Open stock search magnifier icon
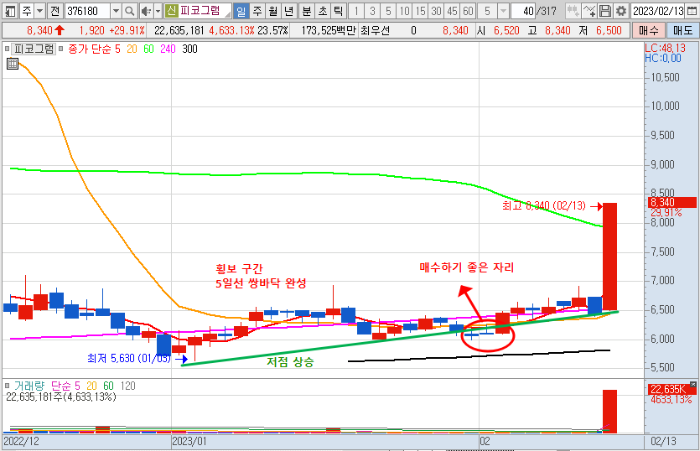700x451 pixels. pyautogui.click(x=129, y=11)
